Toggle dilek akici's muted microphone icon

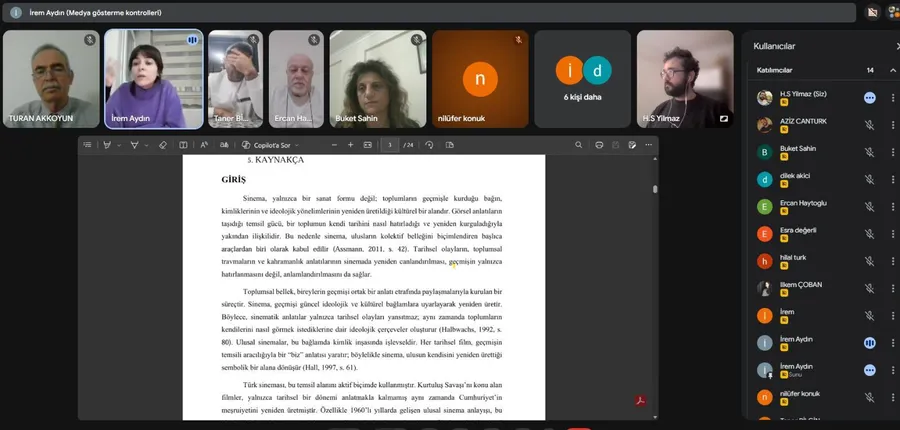[x=870, y=179]
